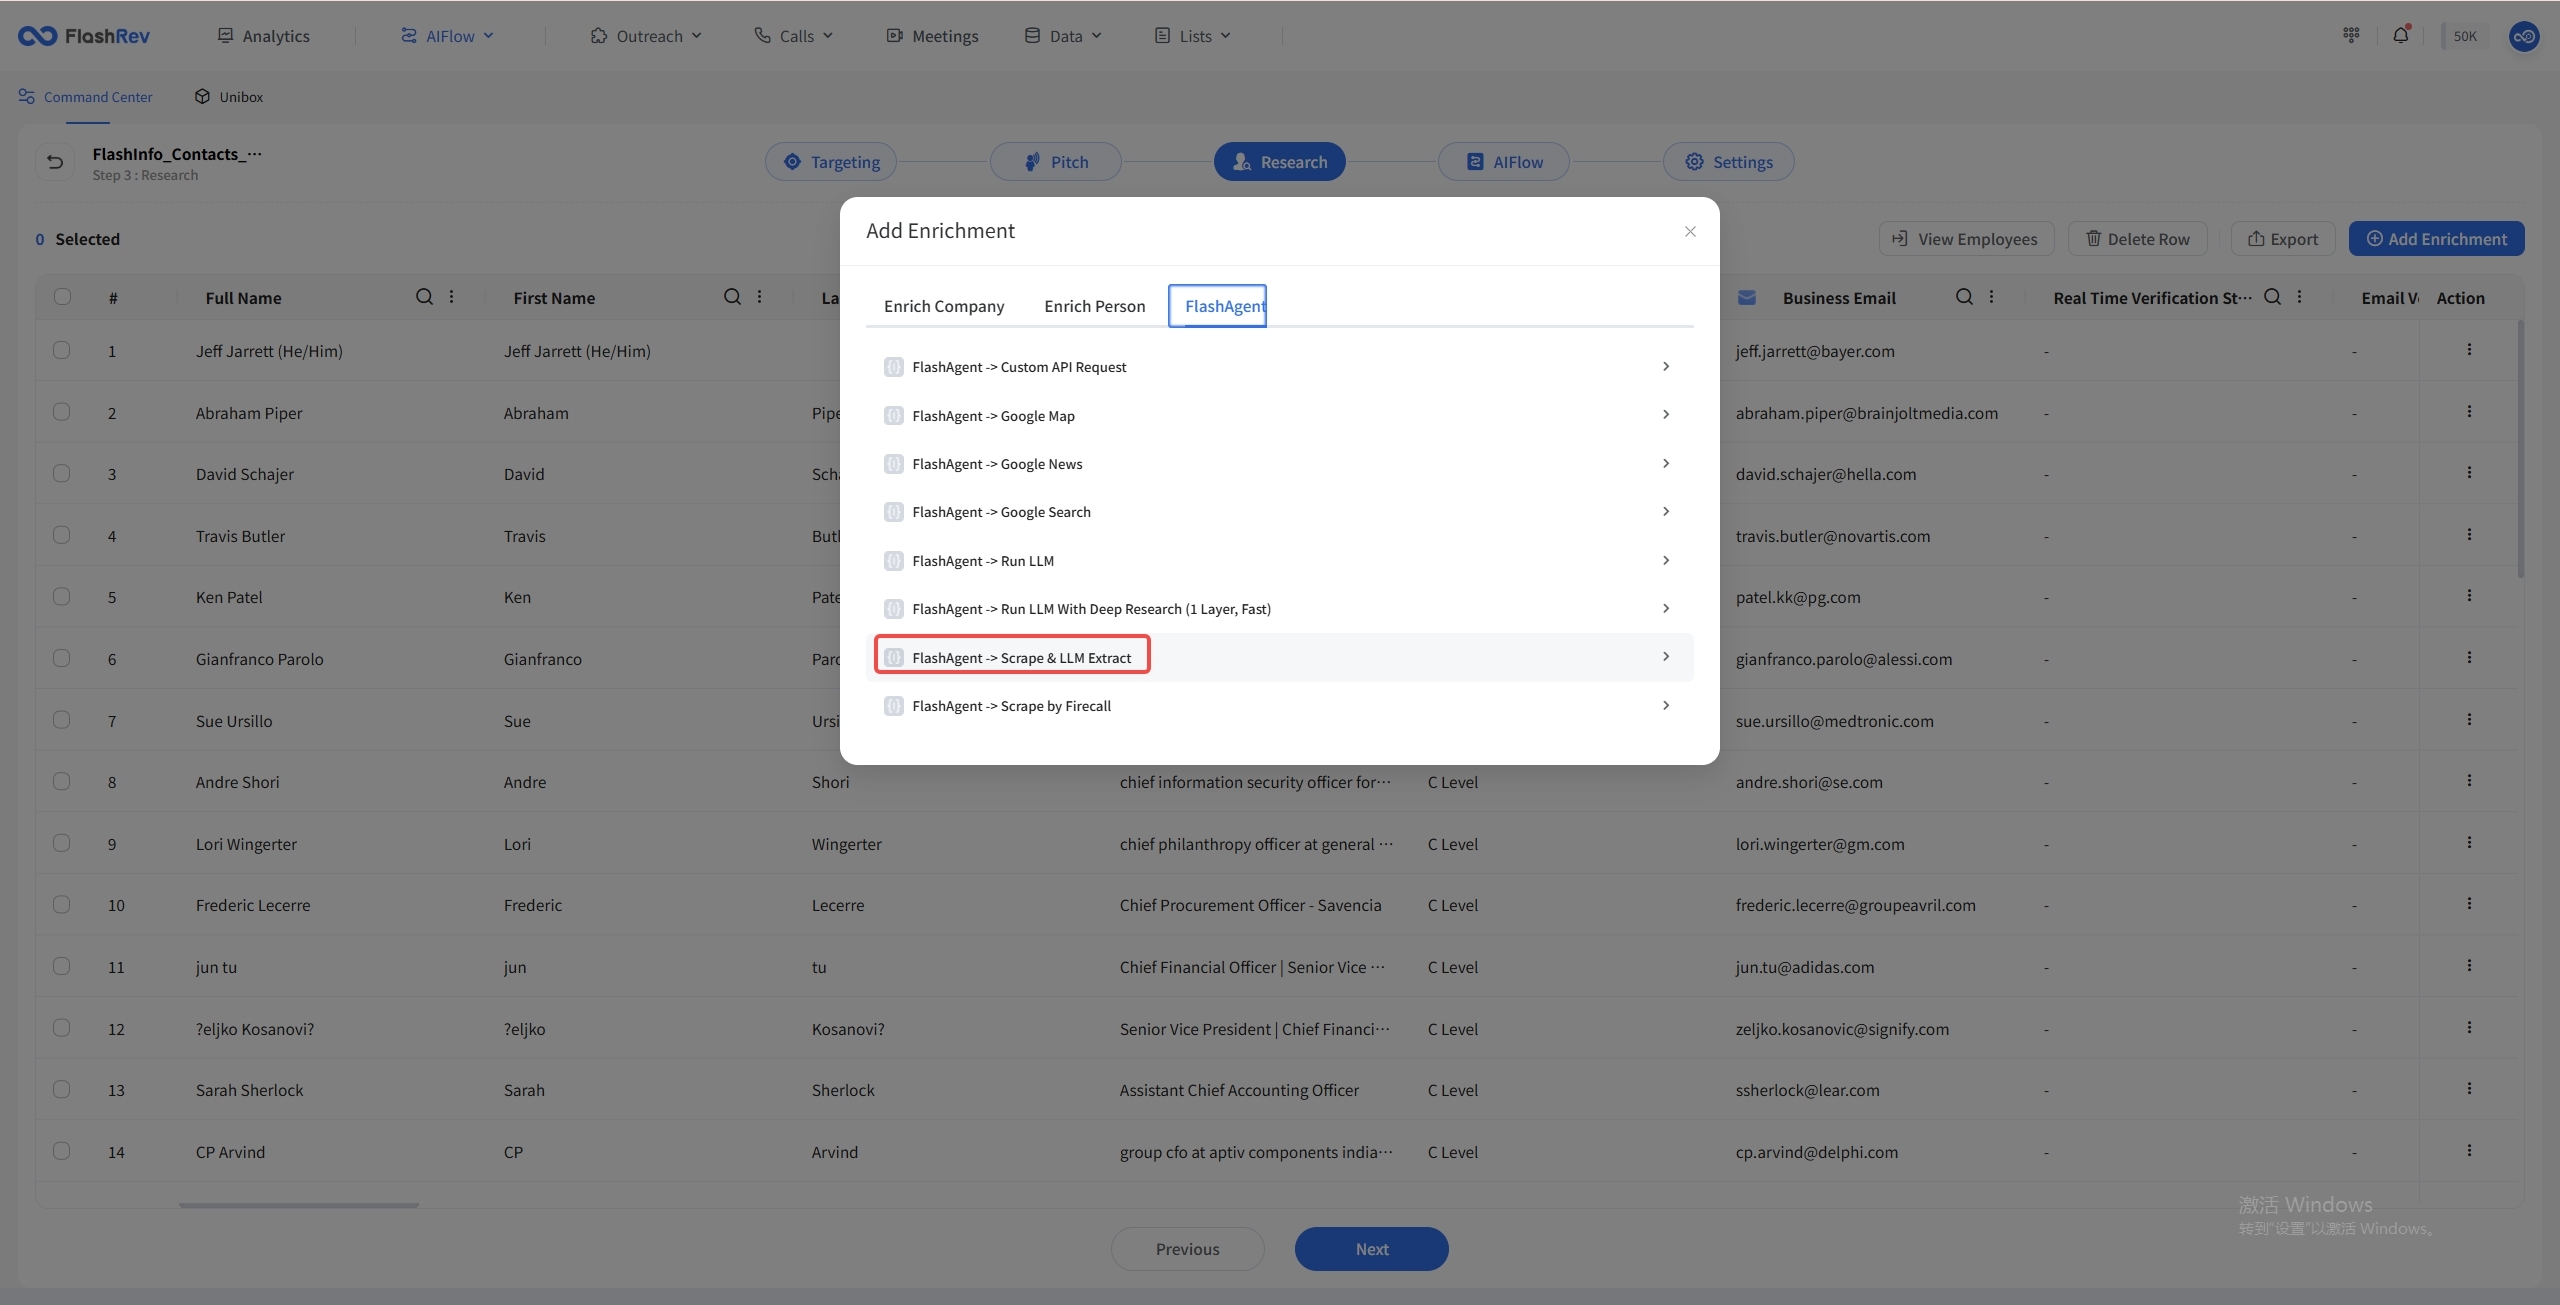2560x1305 pixels.
Task: Search Real Time Verification Status column
Action: pyautogui.click(x=2272, y=297)
